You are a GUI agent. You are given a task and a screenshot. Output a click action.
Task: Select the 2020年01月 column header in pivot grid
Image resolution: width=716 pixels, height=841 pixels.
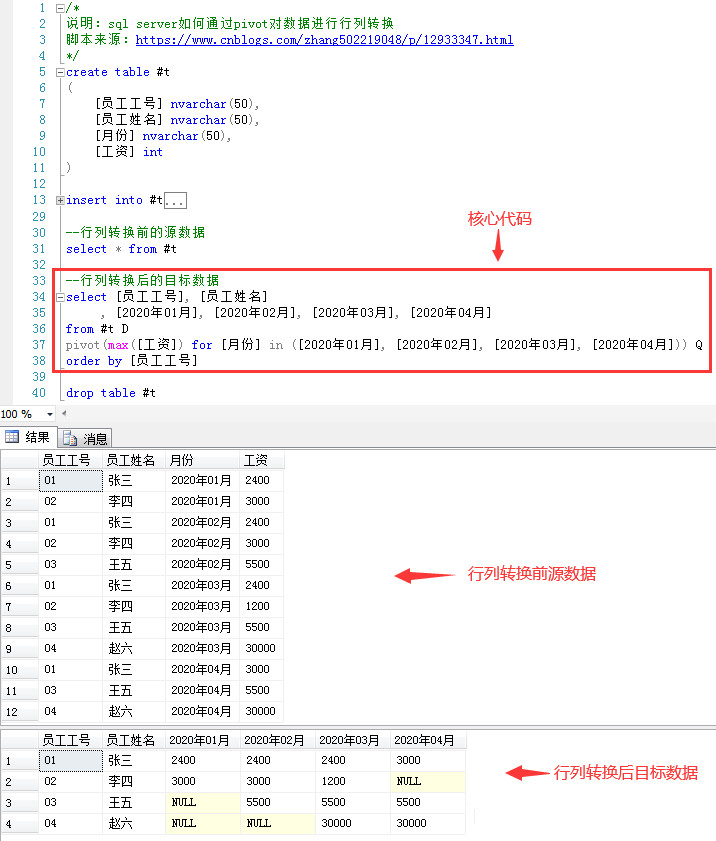point(203,740)
